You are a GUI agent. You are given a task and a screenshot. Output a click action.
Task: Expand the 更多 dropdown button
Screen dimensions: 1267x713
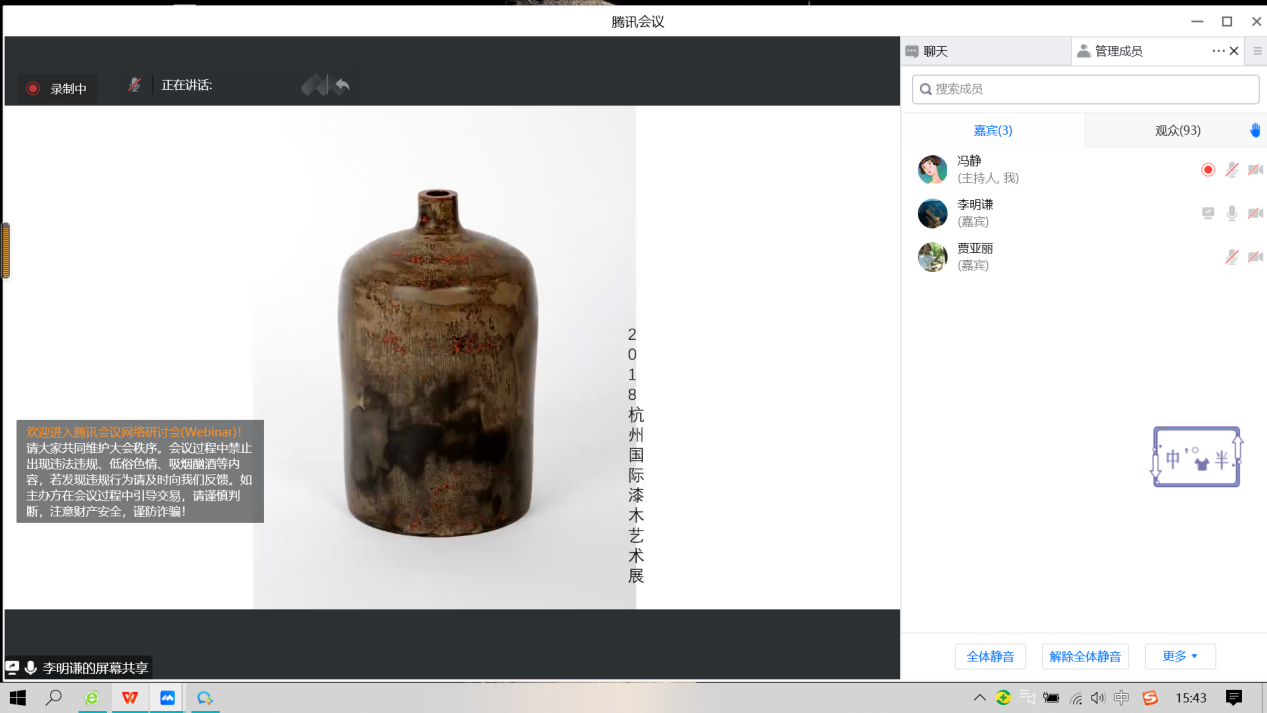(1180, 656)
